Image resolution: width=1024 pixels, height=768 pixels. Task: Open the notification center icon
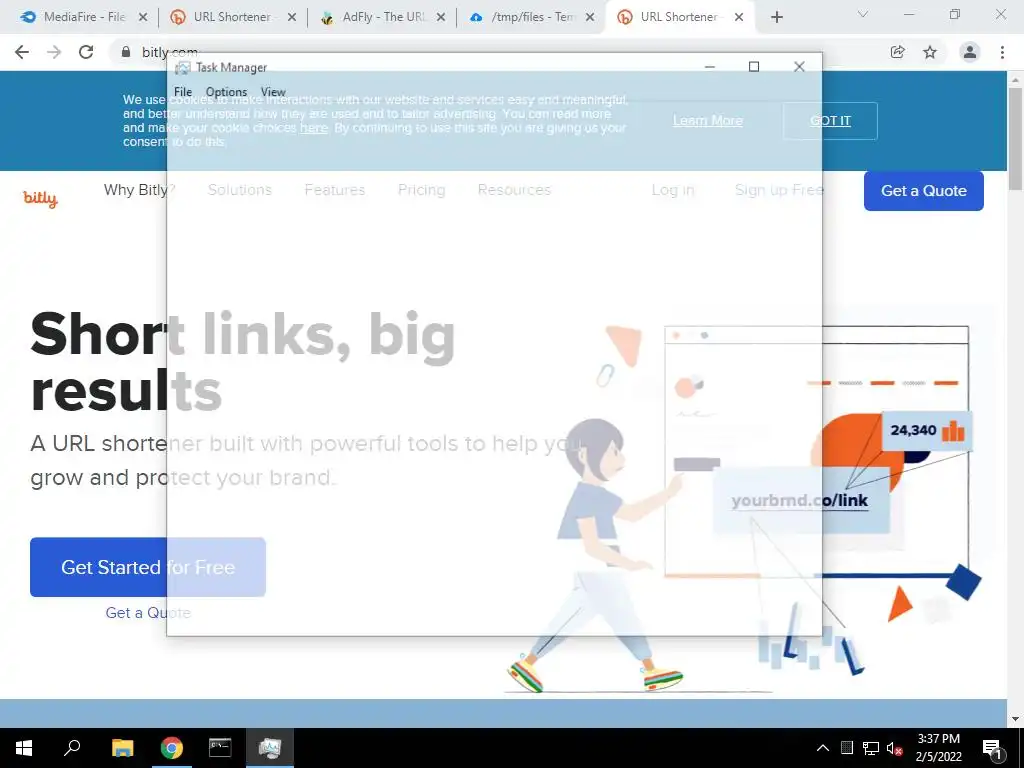point(992,748)
